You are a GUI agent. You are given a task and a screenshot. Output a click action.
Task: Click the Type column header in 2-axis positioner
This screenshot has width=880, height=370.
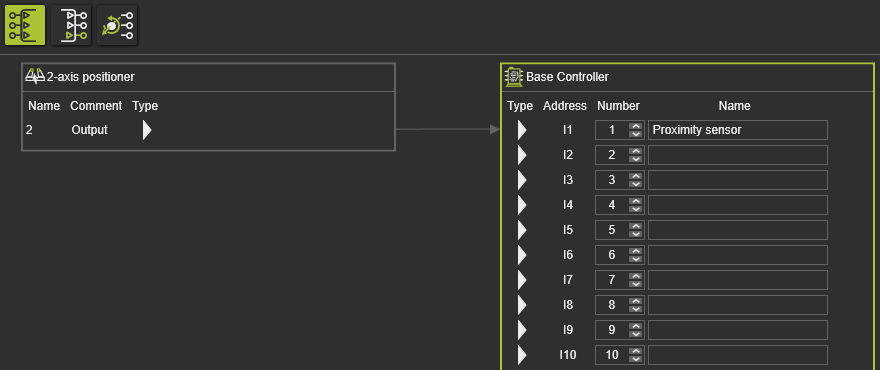[x=145, y=106]
